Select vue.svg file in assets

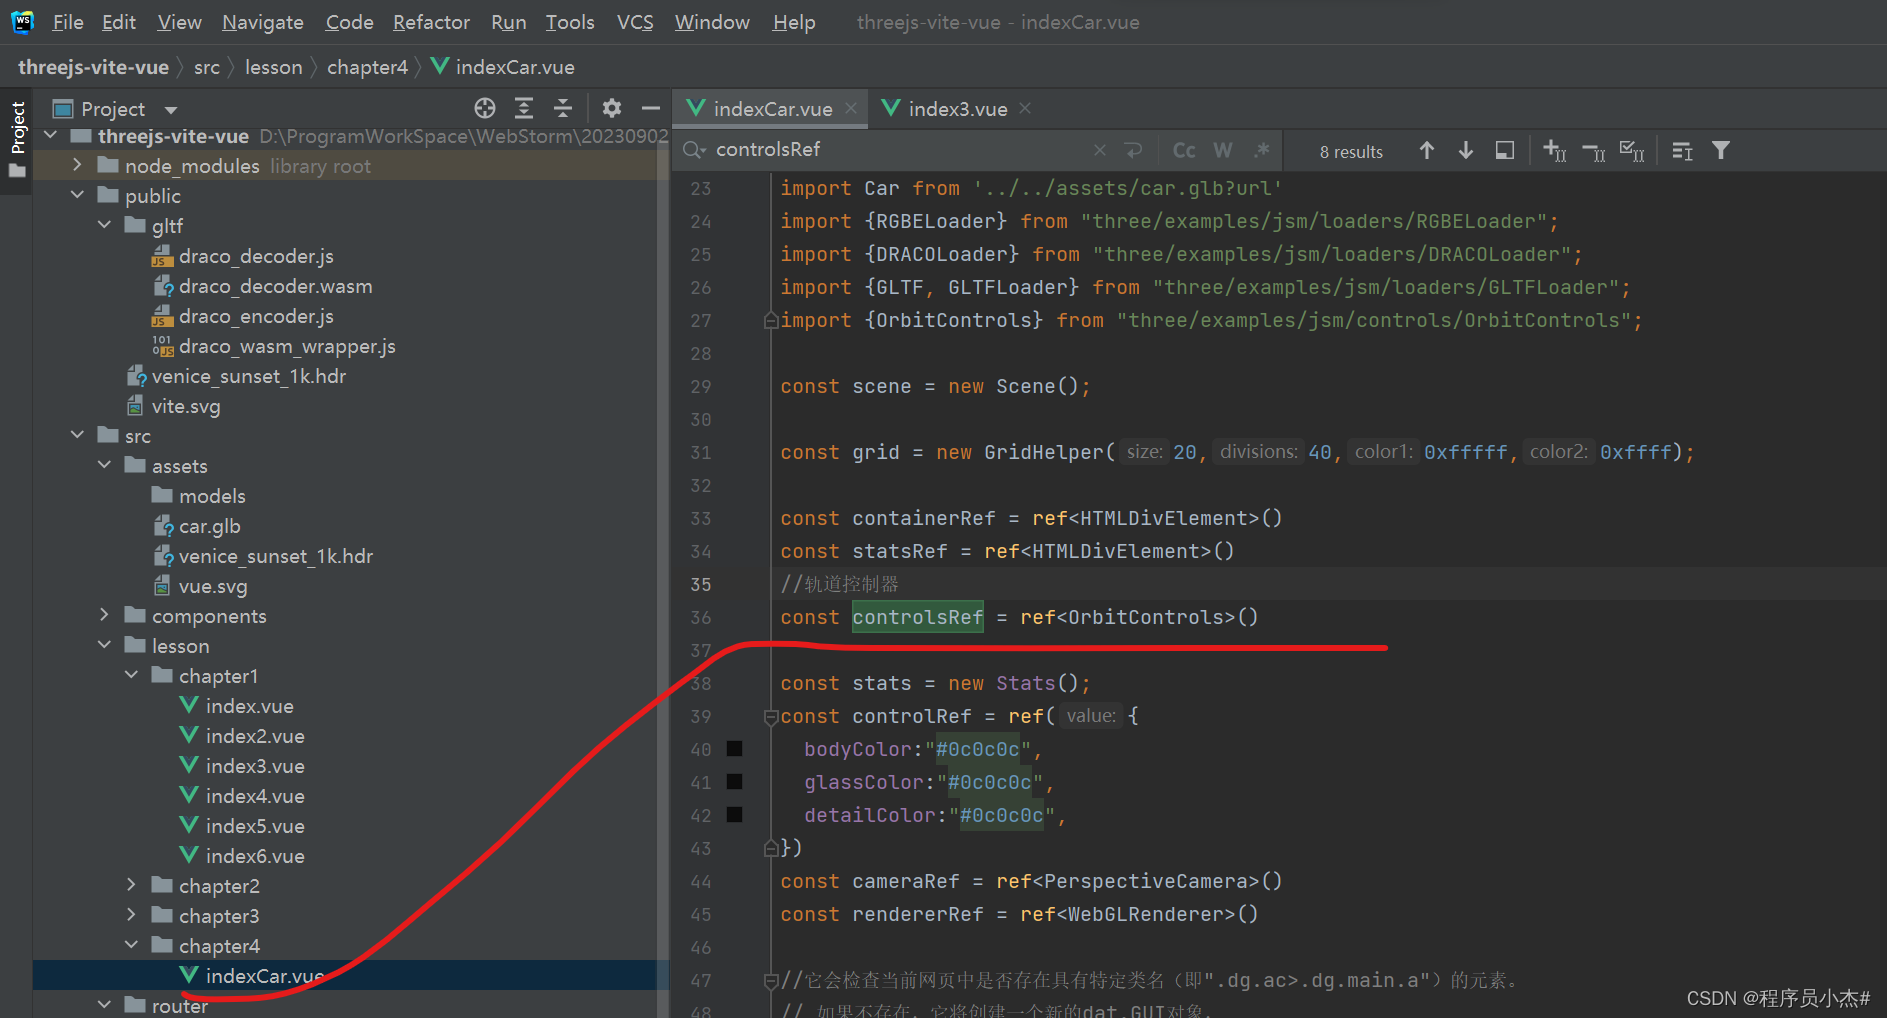point(213,586)
